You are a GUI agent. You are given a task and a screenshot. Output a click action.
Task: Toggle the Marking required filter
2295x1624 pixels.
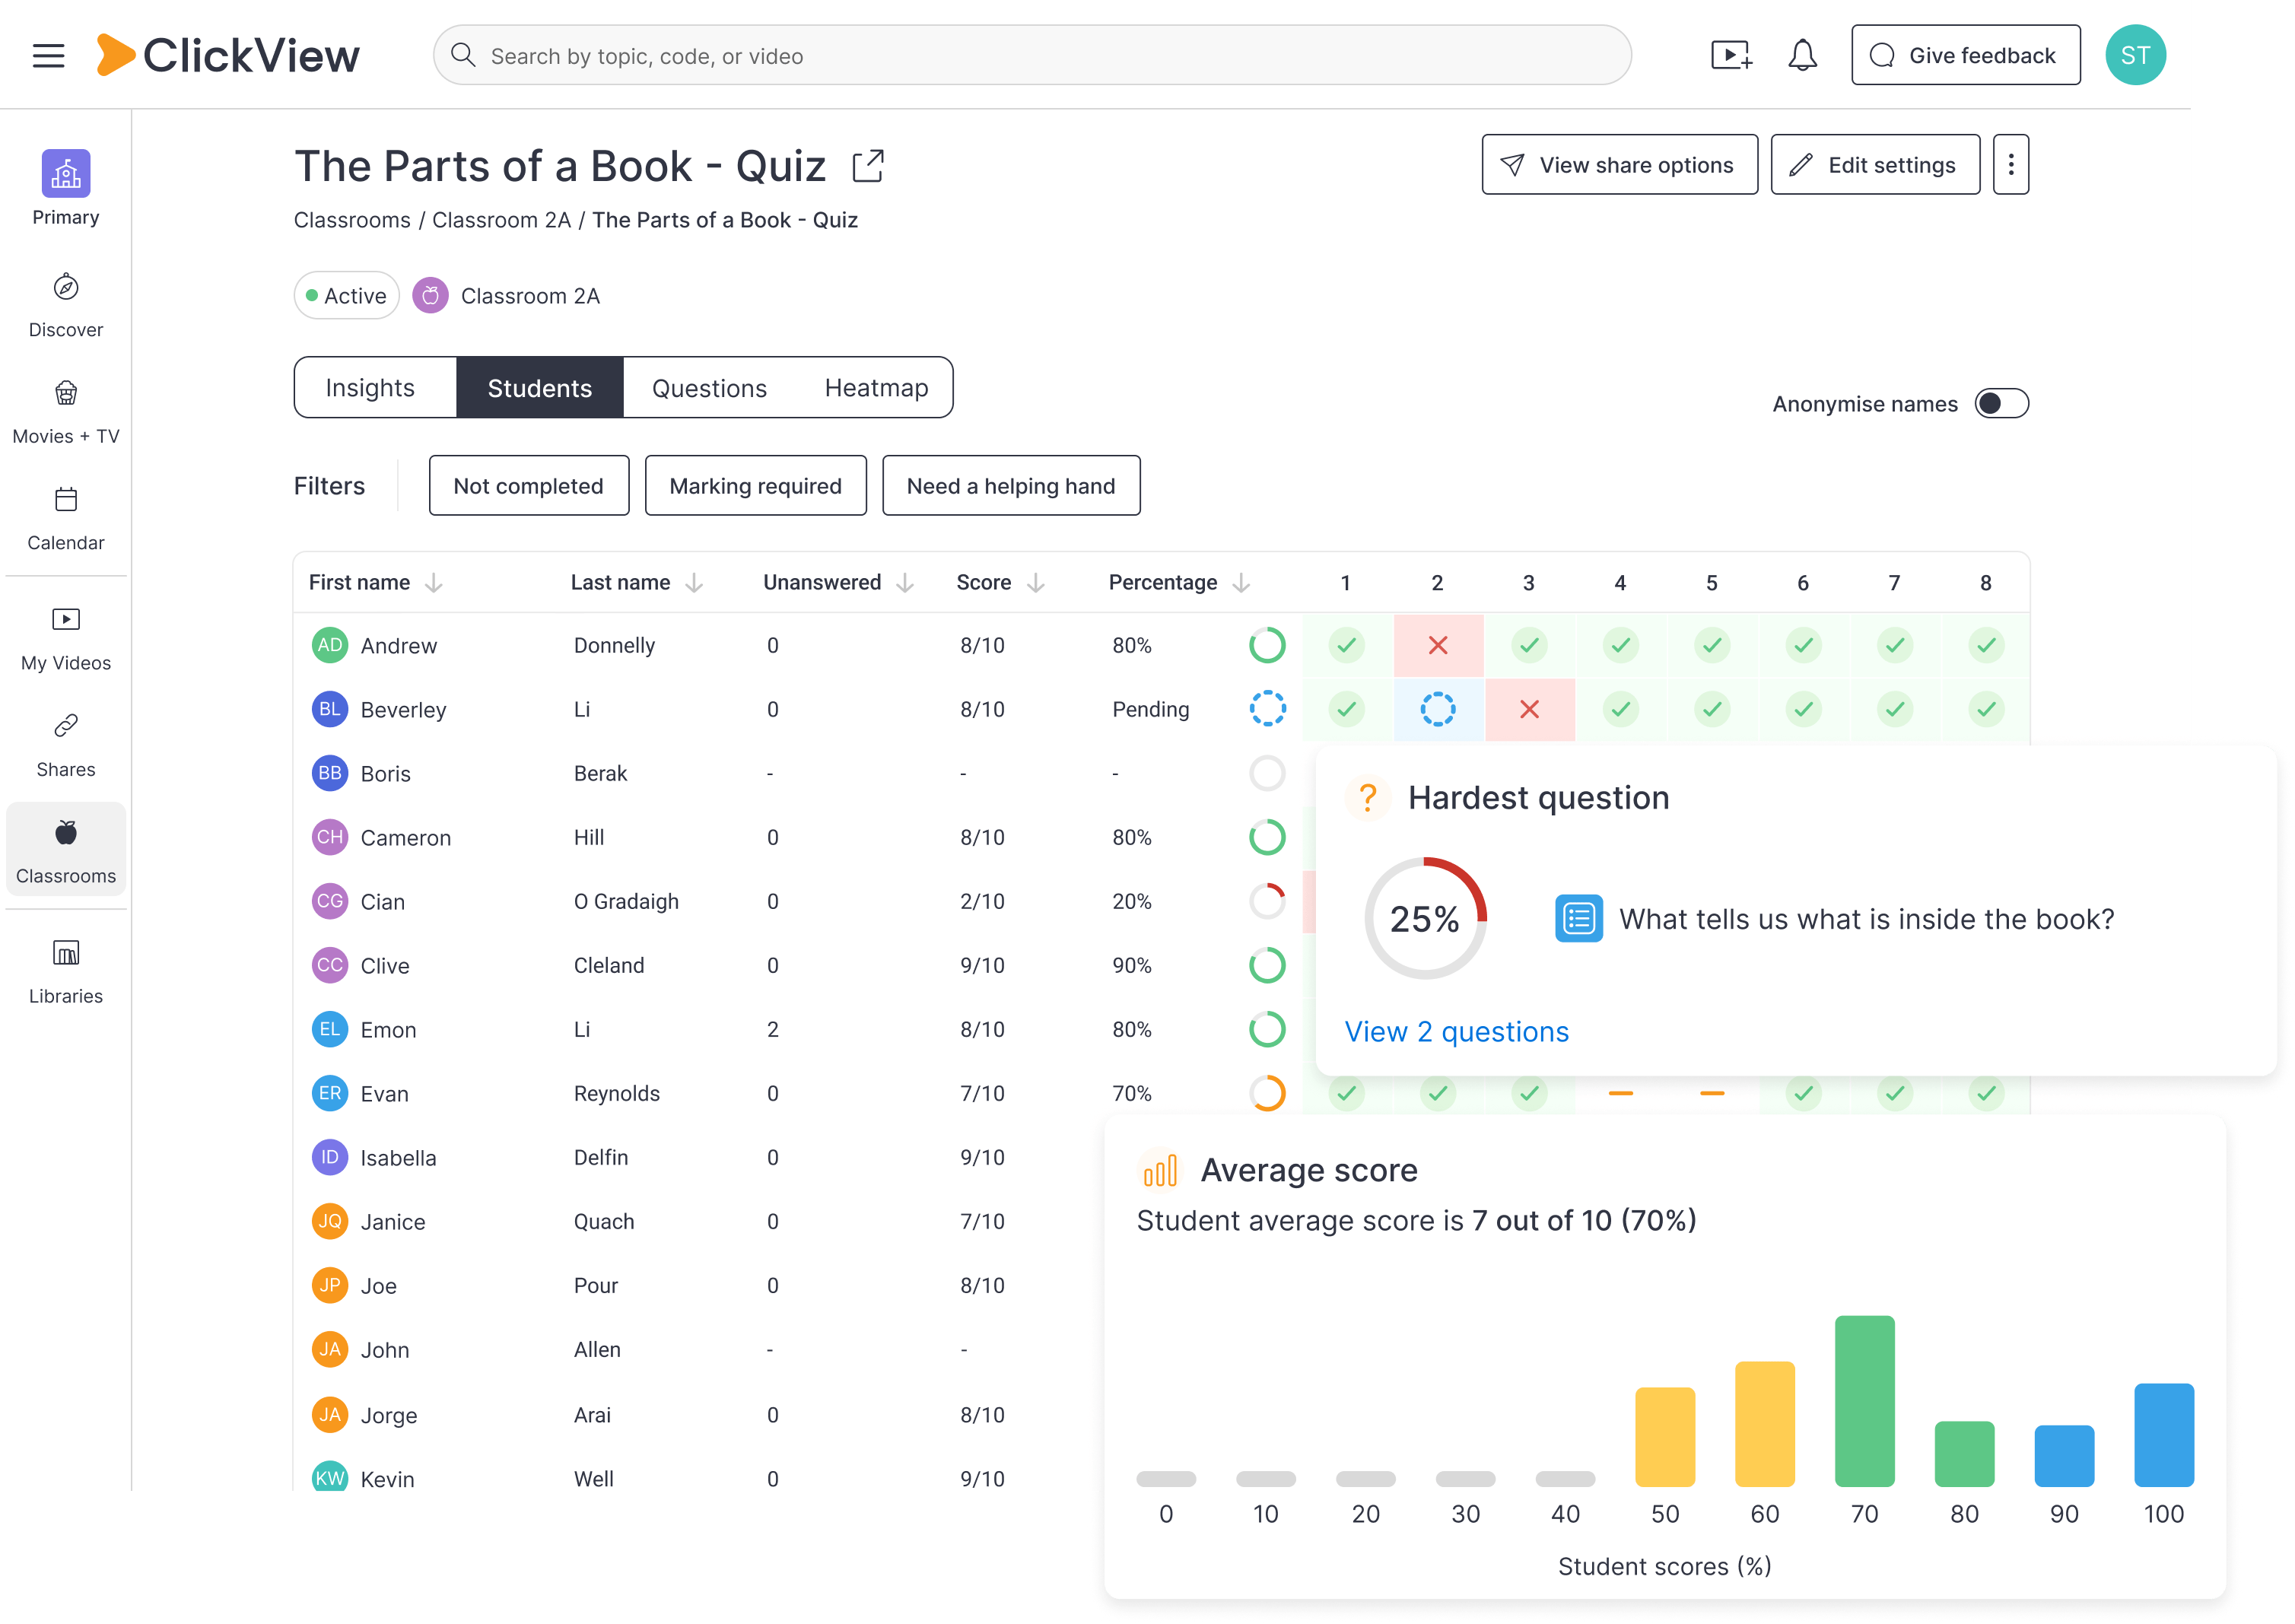tap(756, 486)
